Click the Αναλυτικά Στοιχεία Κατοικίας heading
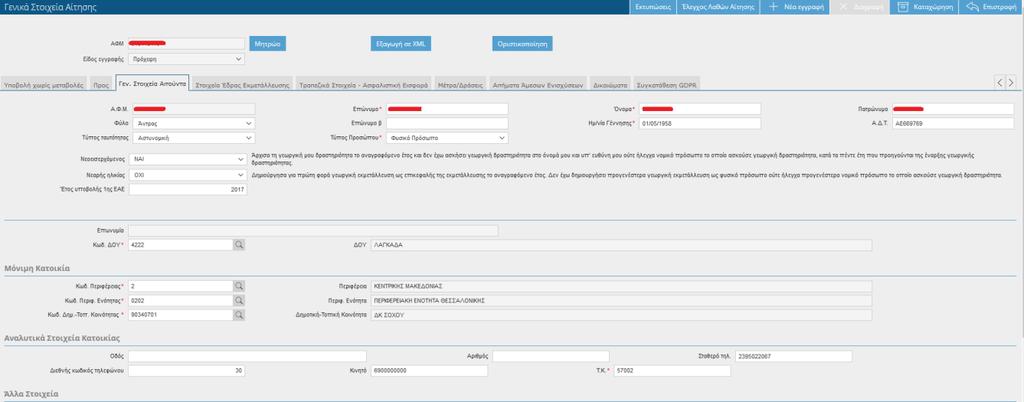Image resolution: width=1024 pixels, height=402 pixels. click(61, 337)
